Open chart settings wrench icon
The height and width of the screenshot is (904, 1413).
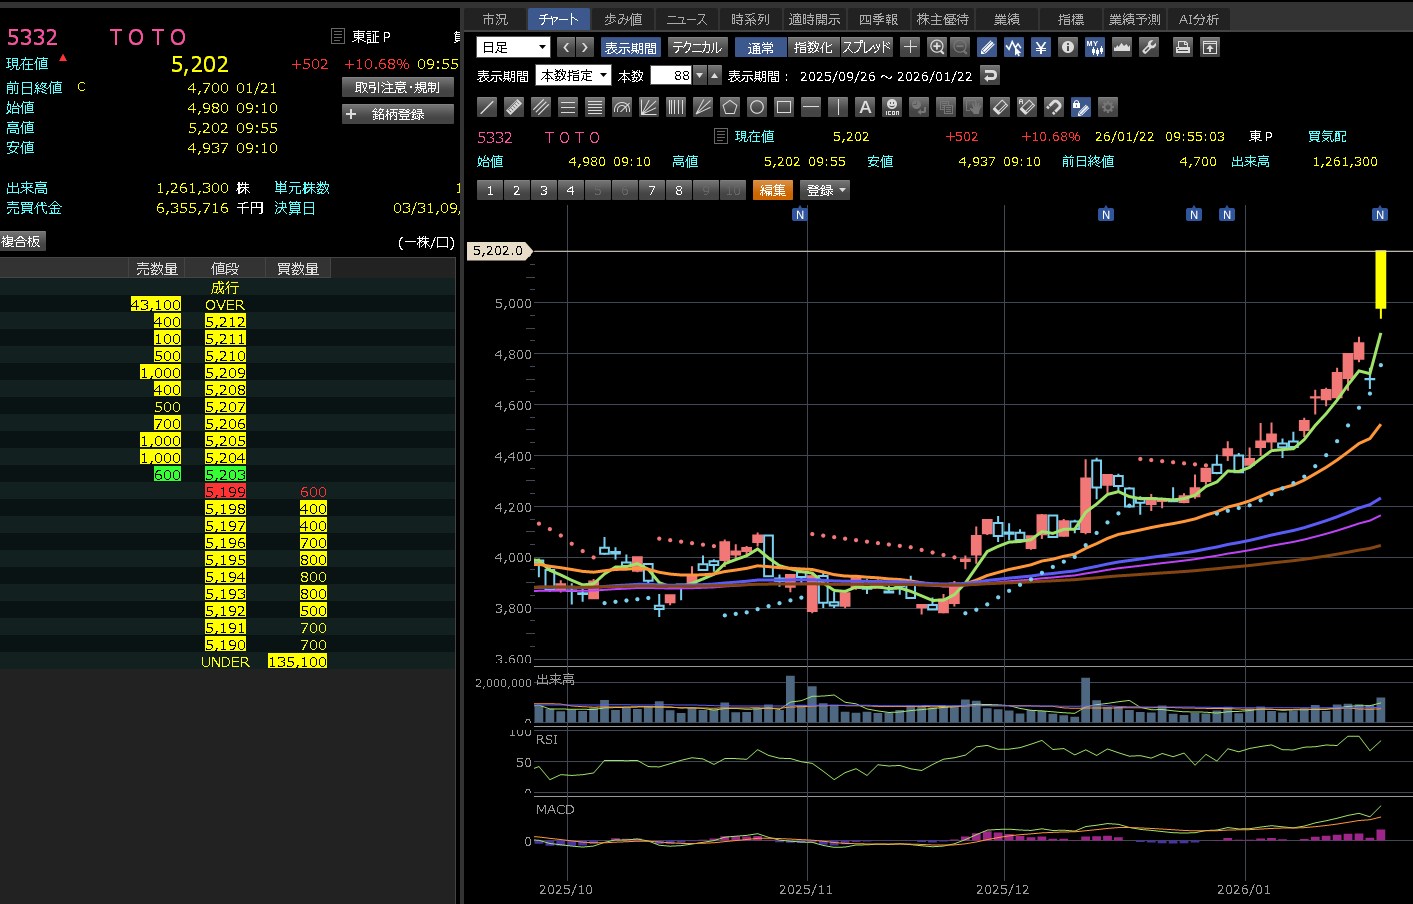[x=1149, y=47]
